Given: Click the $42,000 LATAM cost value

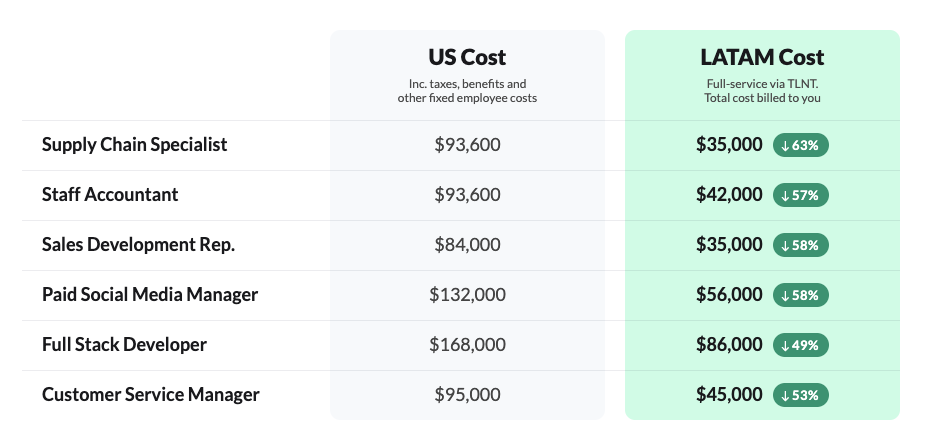Looking at the screenshot, I should (729, 195).
